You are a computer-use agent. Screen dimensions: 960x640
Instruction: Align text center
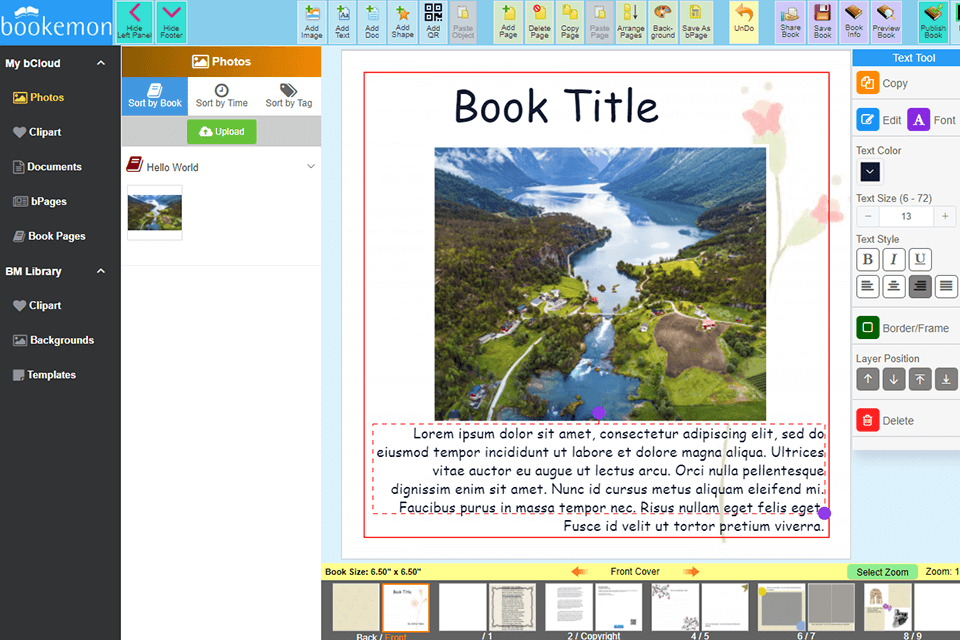point(894,286)
